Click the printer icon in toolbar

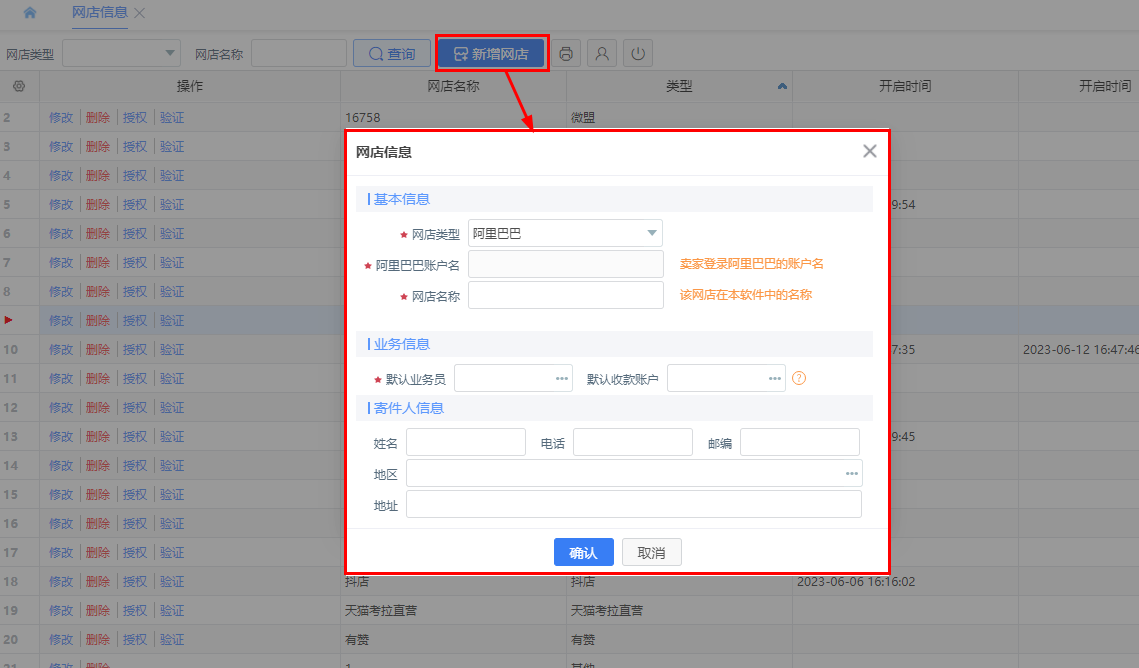(566, 53)
